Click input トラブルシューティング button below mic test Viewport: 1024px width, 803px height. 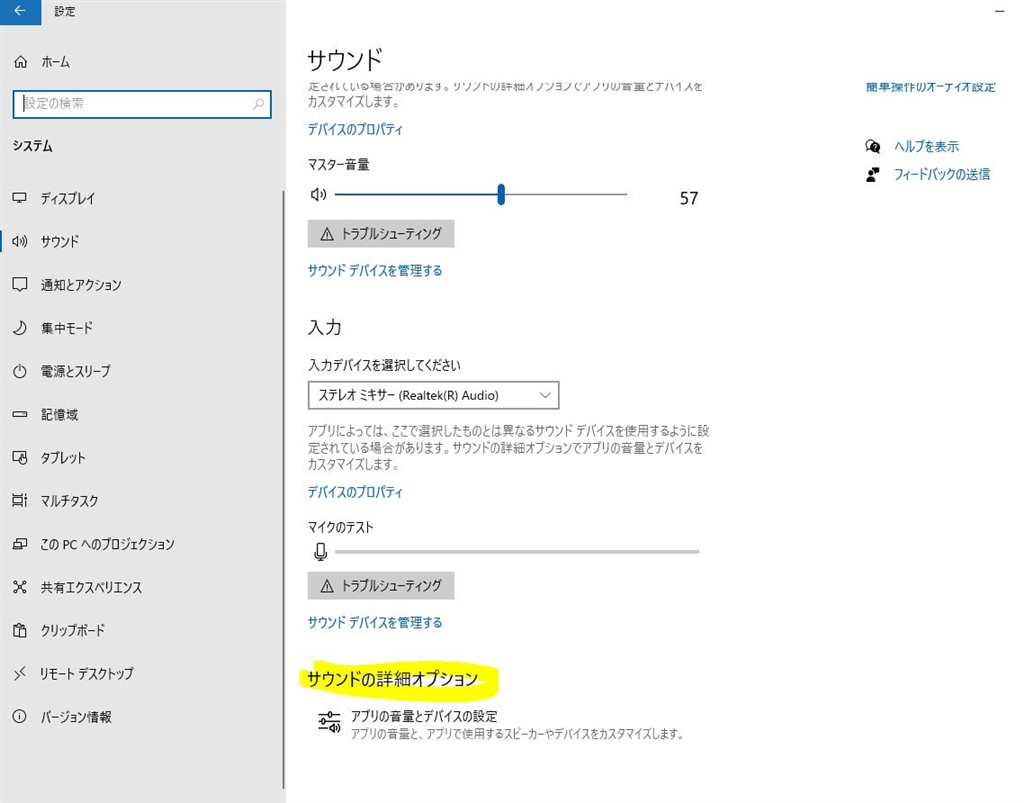[x=381, y=586]
